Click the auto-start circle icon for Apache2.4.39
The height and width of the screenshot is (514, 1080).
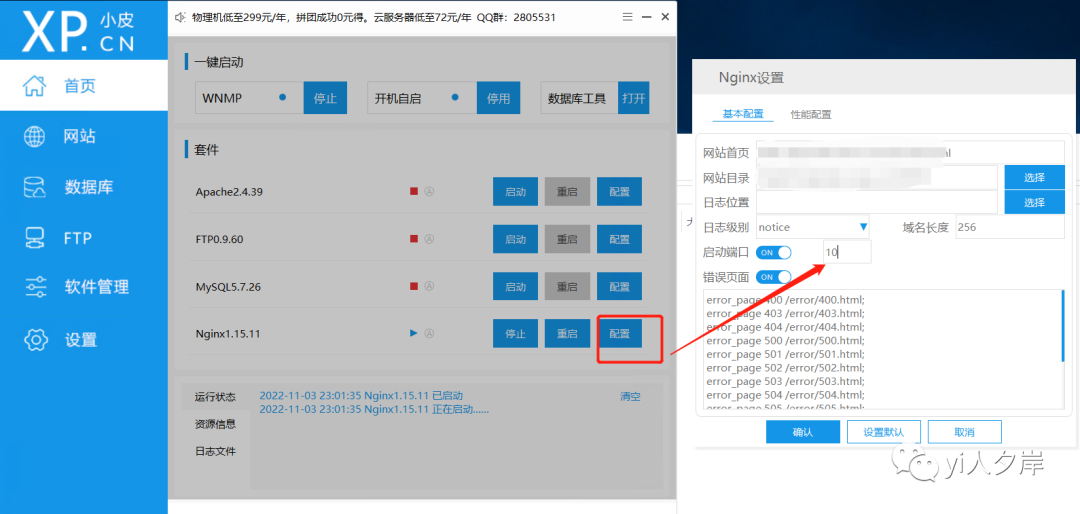click(428, 192)
